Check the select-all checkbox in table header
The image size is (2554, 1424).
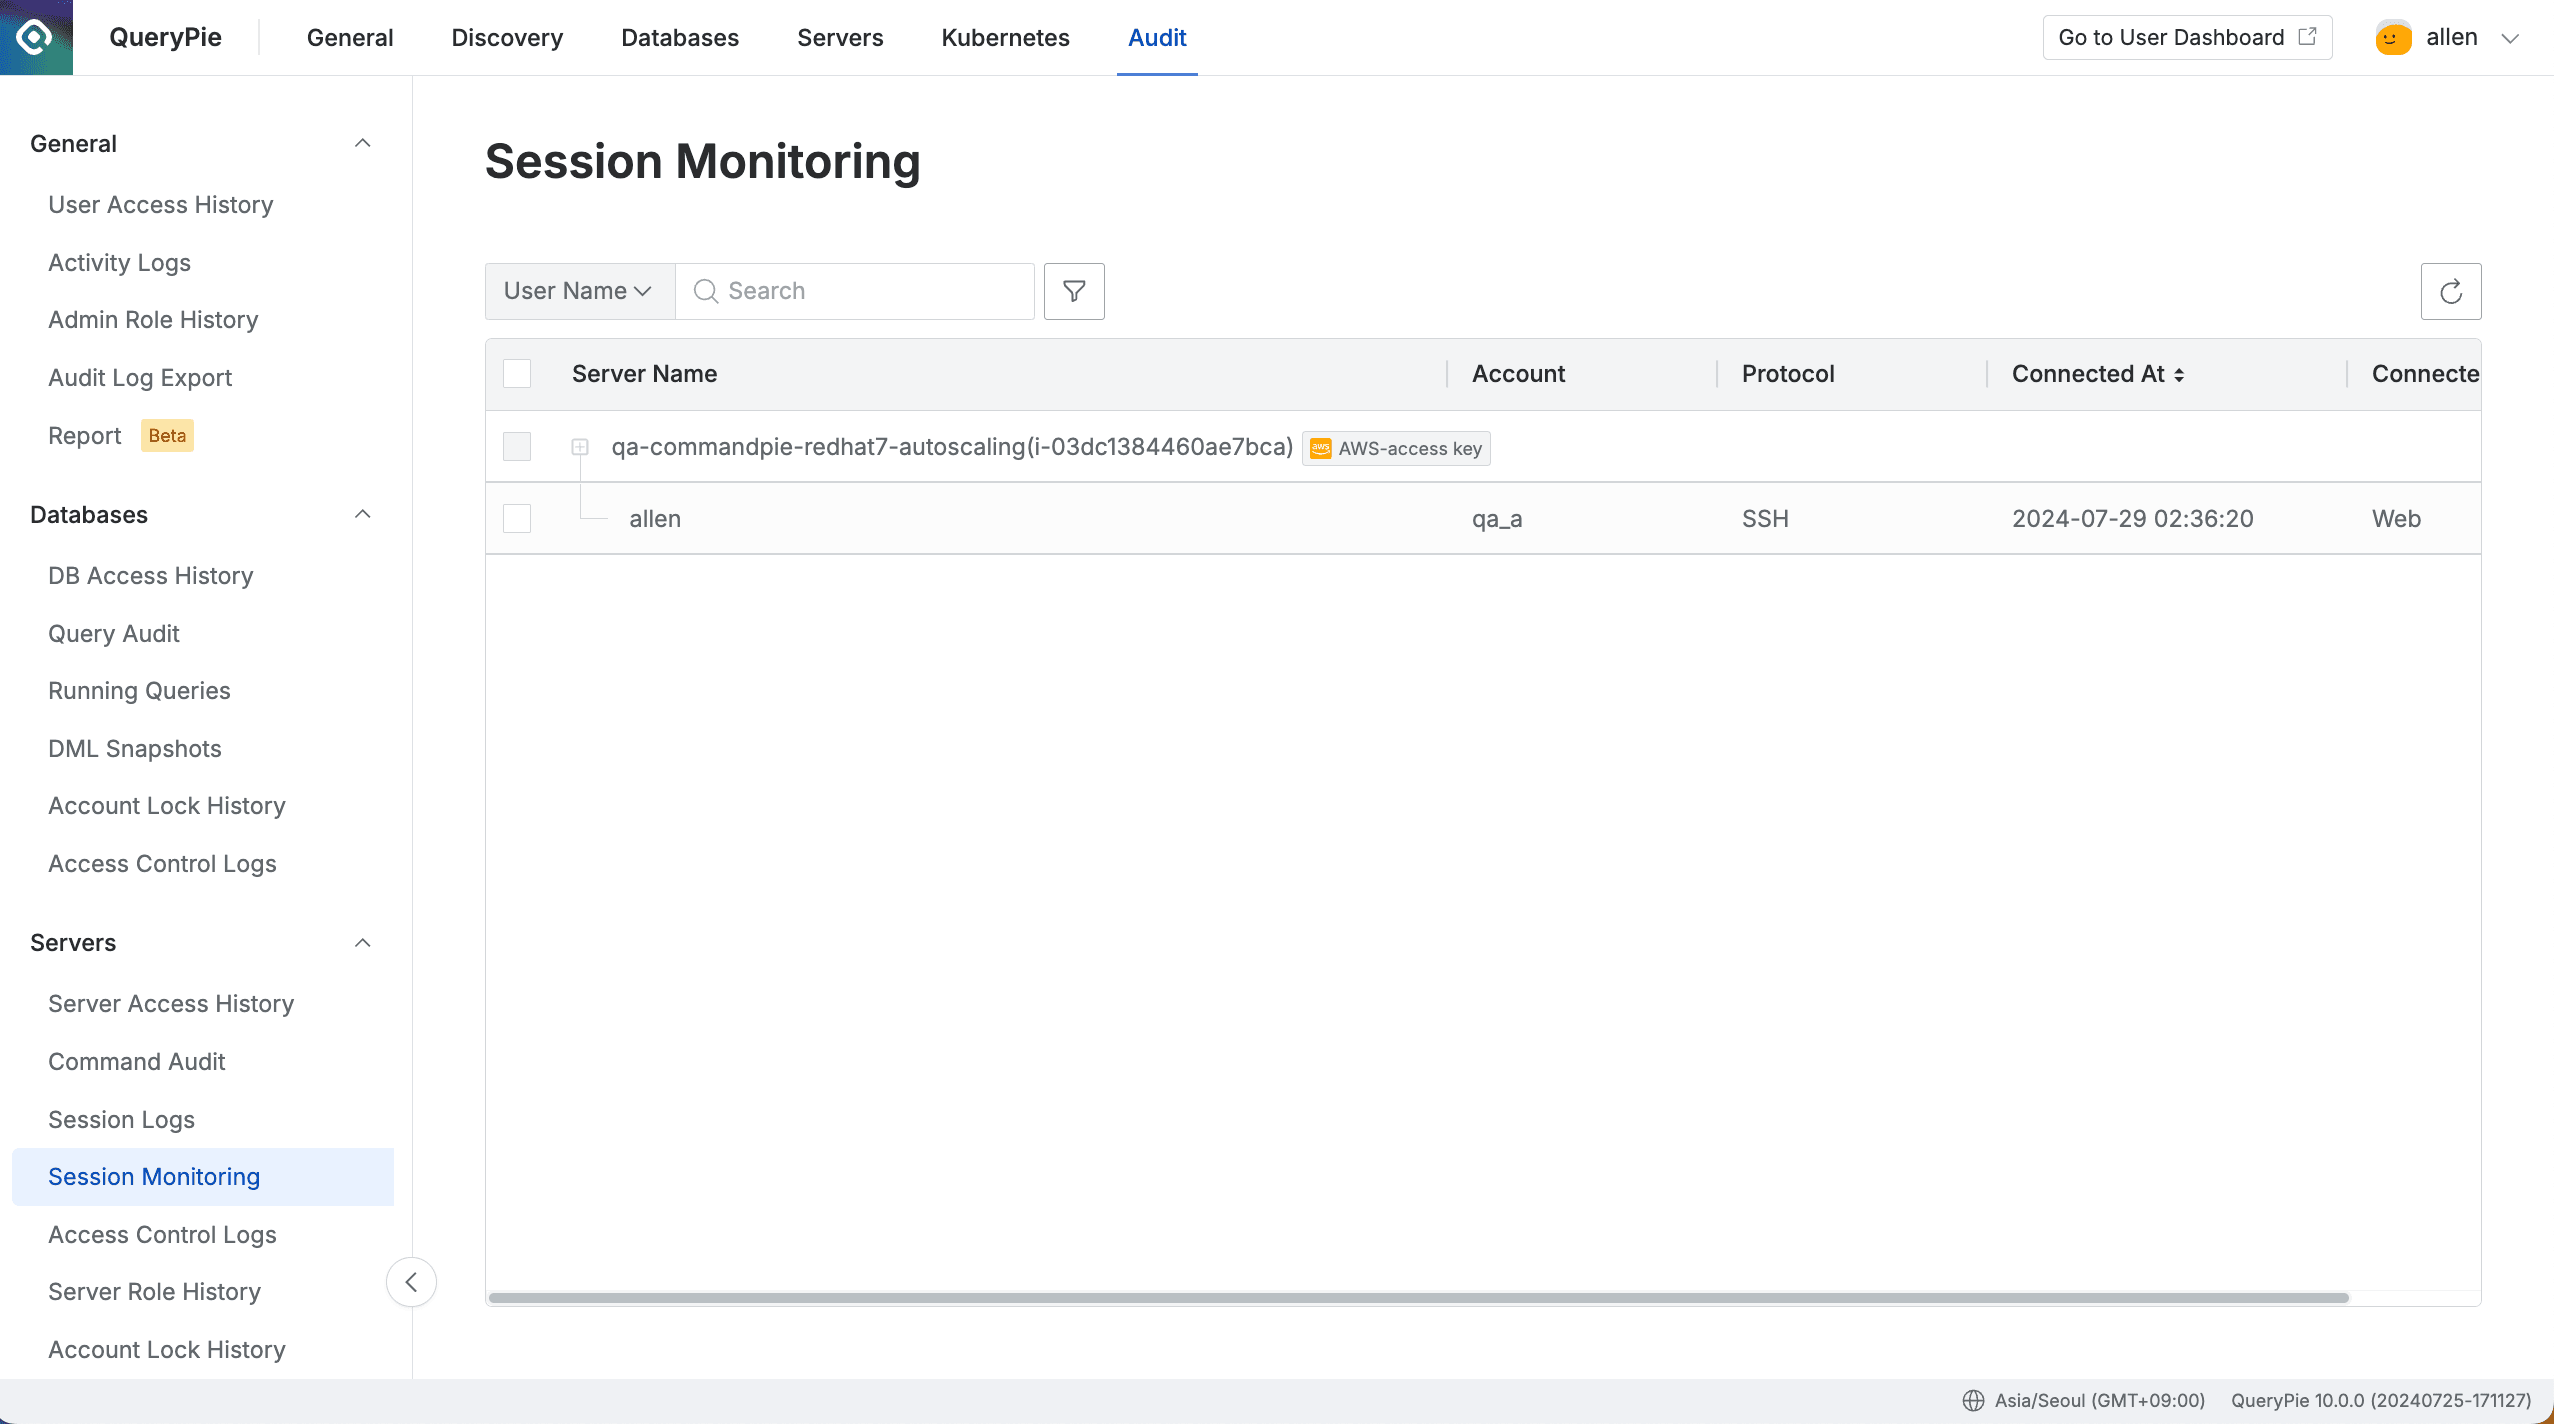pos(516,373)
